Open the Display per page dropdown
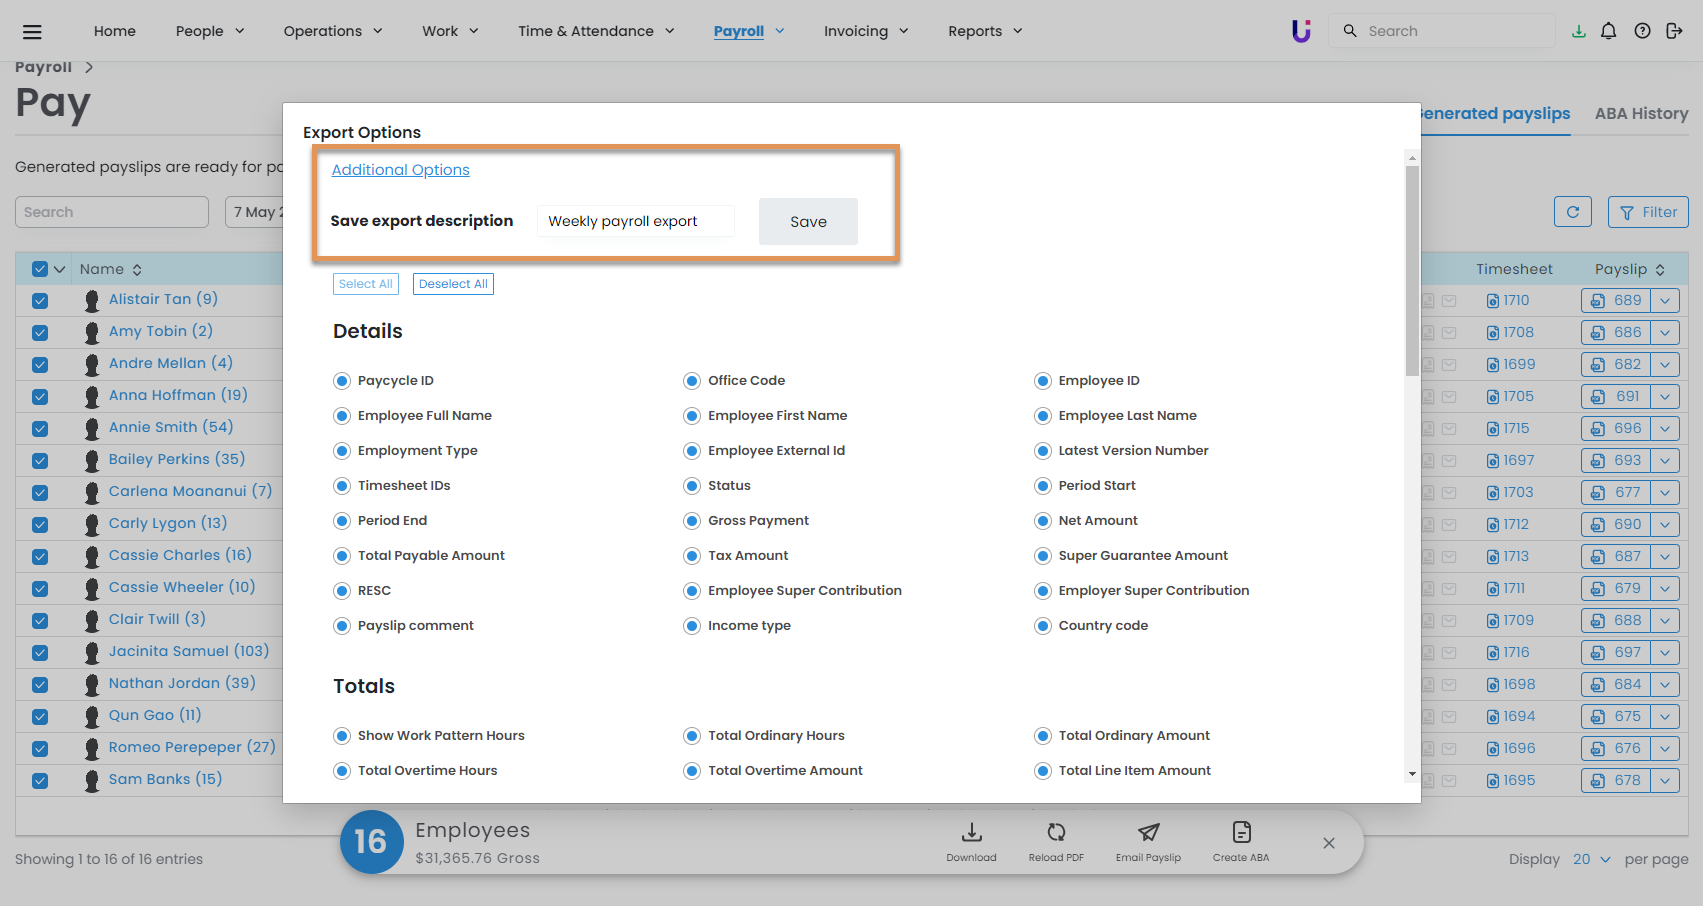The image size is (1703, 906). click(1591, 859)
